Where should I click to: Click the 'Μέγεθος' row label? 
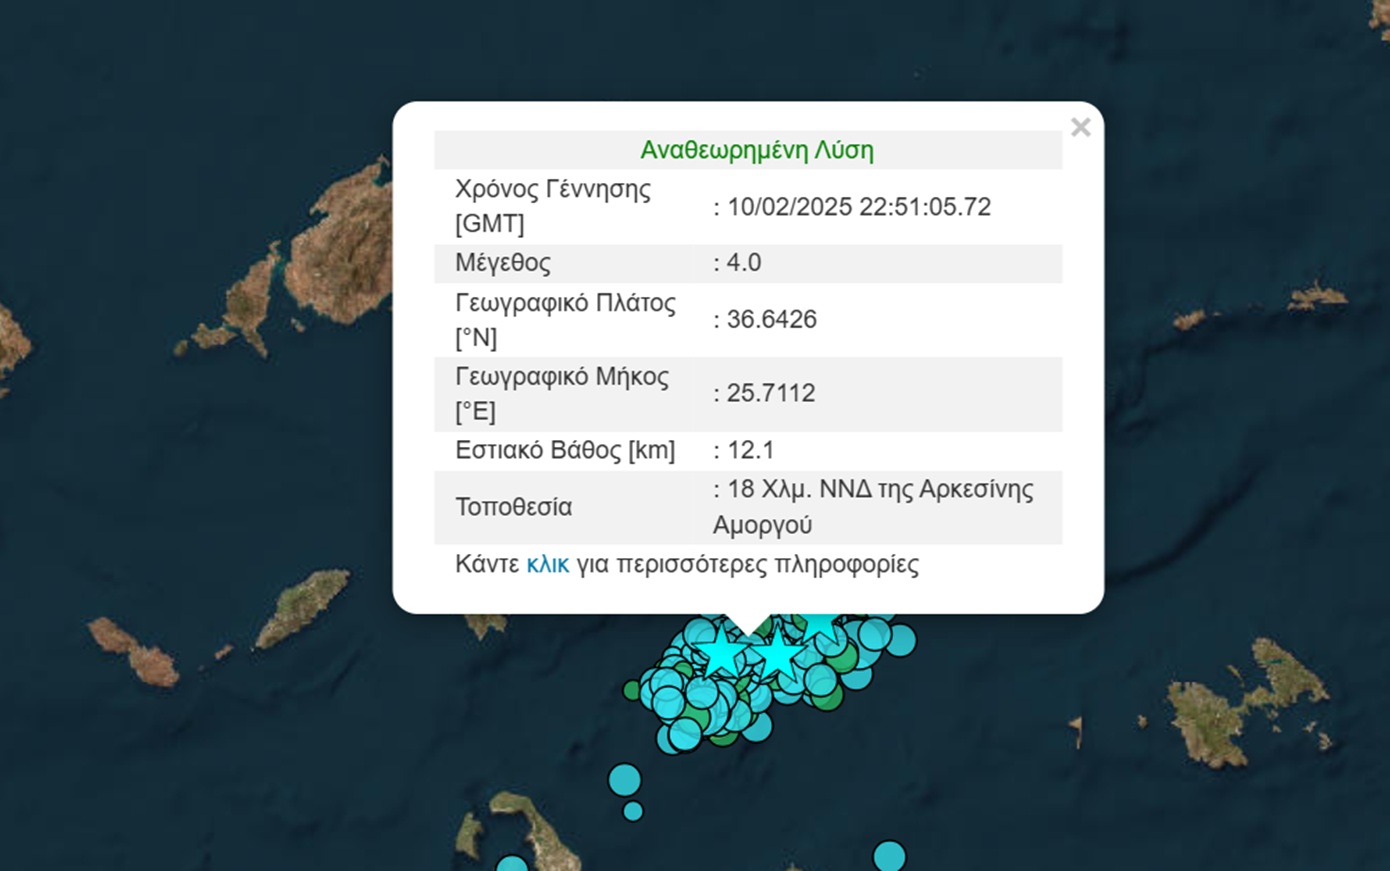[503, 263]
